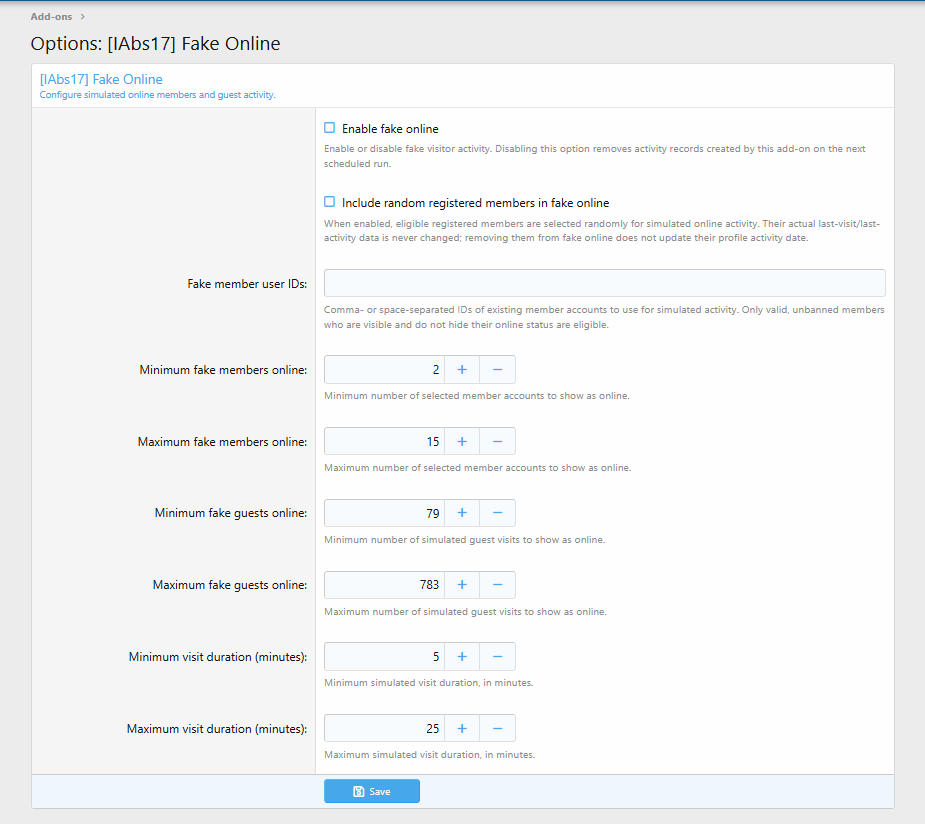925x824 pixels.
Task: Increase Maximum visit duration minutes
Action: click(x=462, y=729)
